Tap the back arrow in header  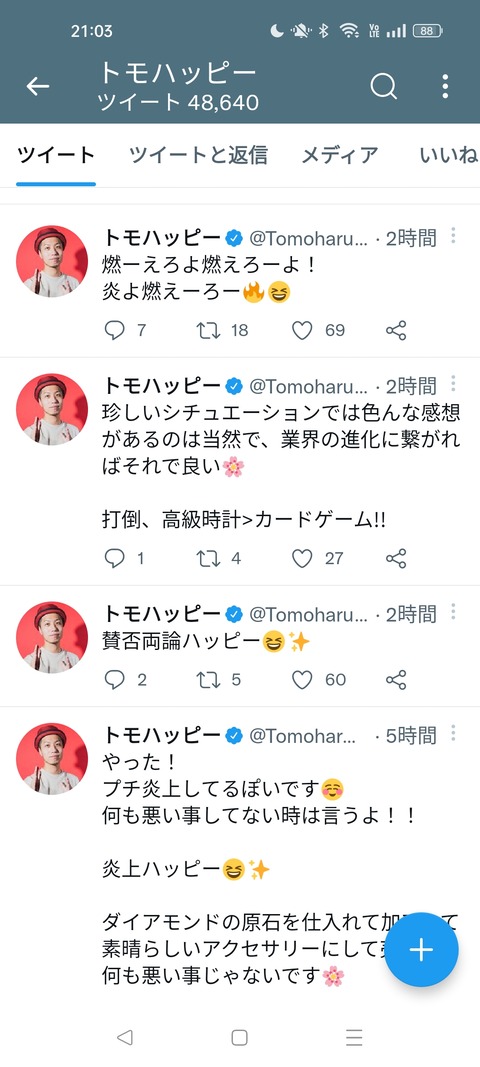(x=37, y=86)
